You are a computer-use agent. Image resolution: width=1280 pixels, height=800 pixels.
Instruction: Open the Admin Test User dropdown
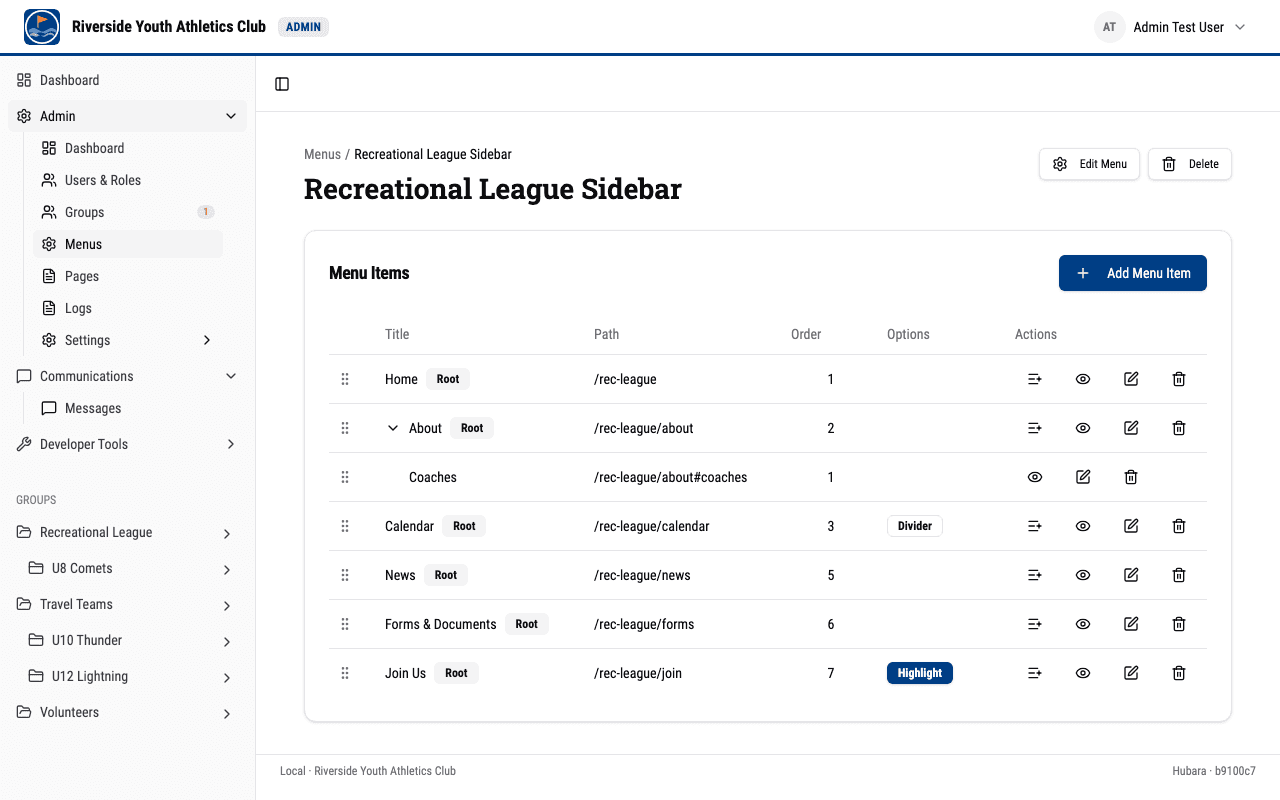(1171, 27)
